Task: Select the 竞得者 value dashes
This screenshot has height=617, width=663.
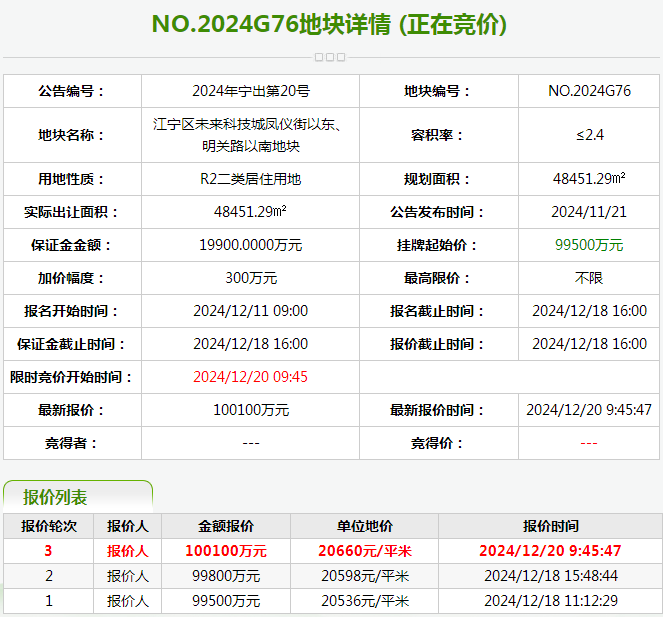Action: pyautogui.click(x=251, y=443)
